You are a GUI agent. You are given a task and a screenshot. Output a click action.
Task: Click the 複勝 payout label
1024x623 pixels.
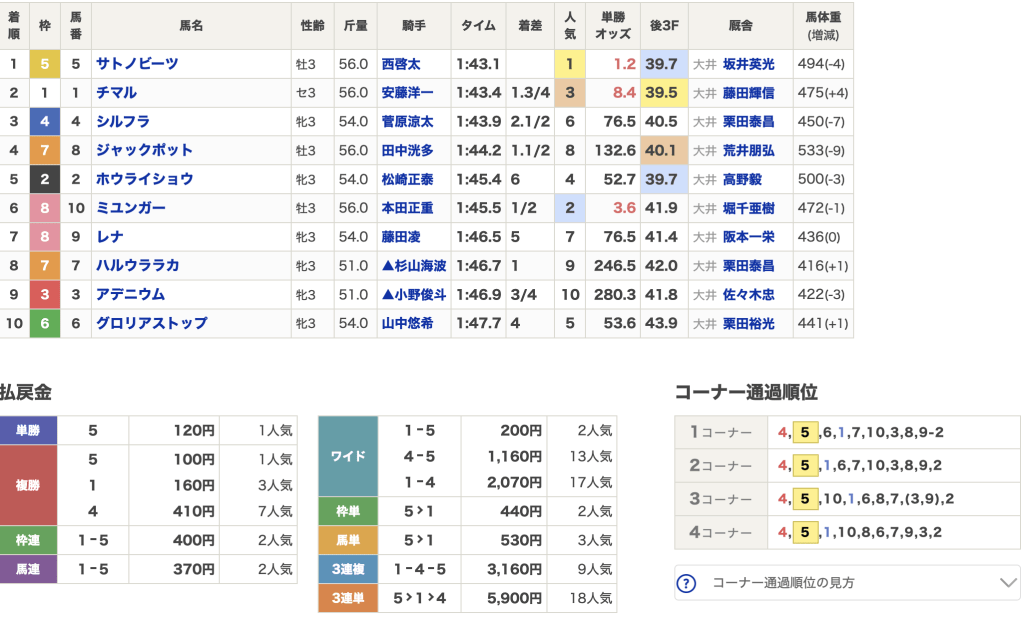[x=28, y=485]
